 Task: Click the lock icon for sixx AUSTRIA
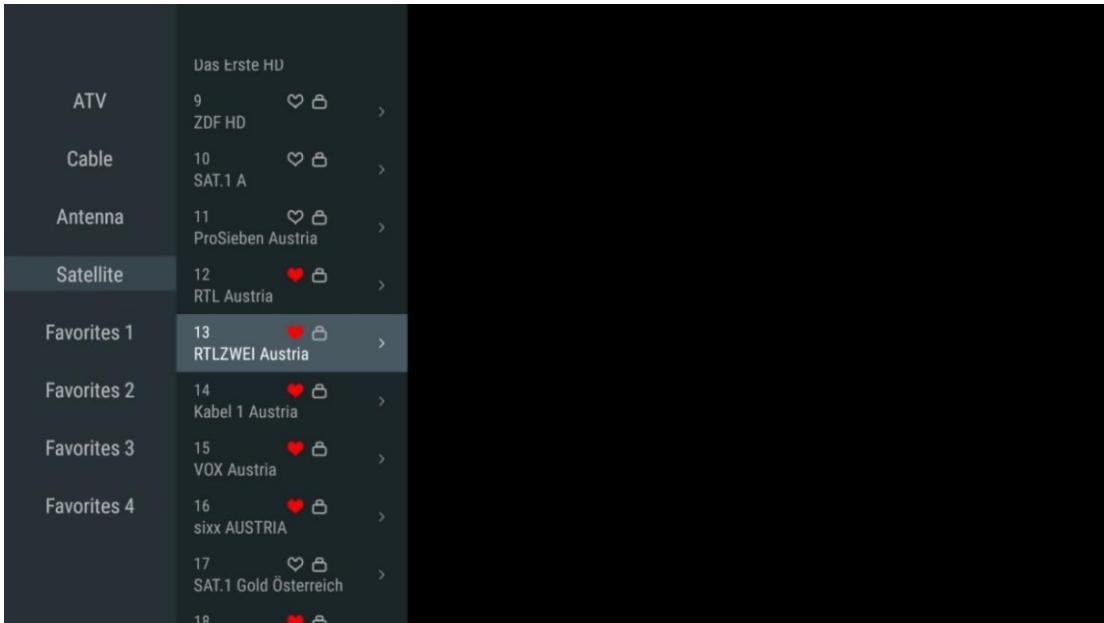click(x=319, y=506)
